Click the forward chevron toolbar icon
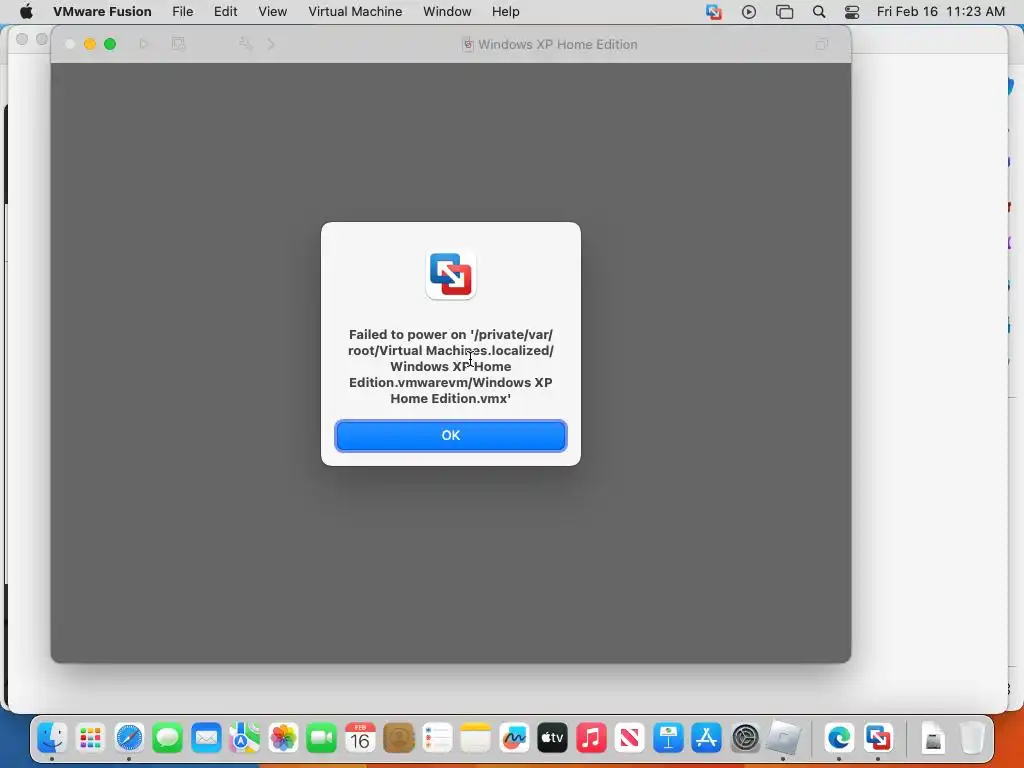1024x768 pixels. click(271, 44)
